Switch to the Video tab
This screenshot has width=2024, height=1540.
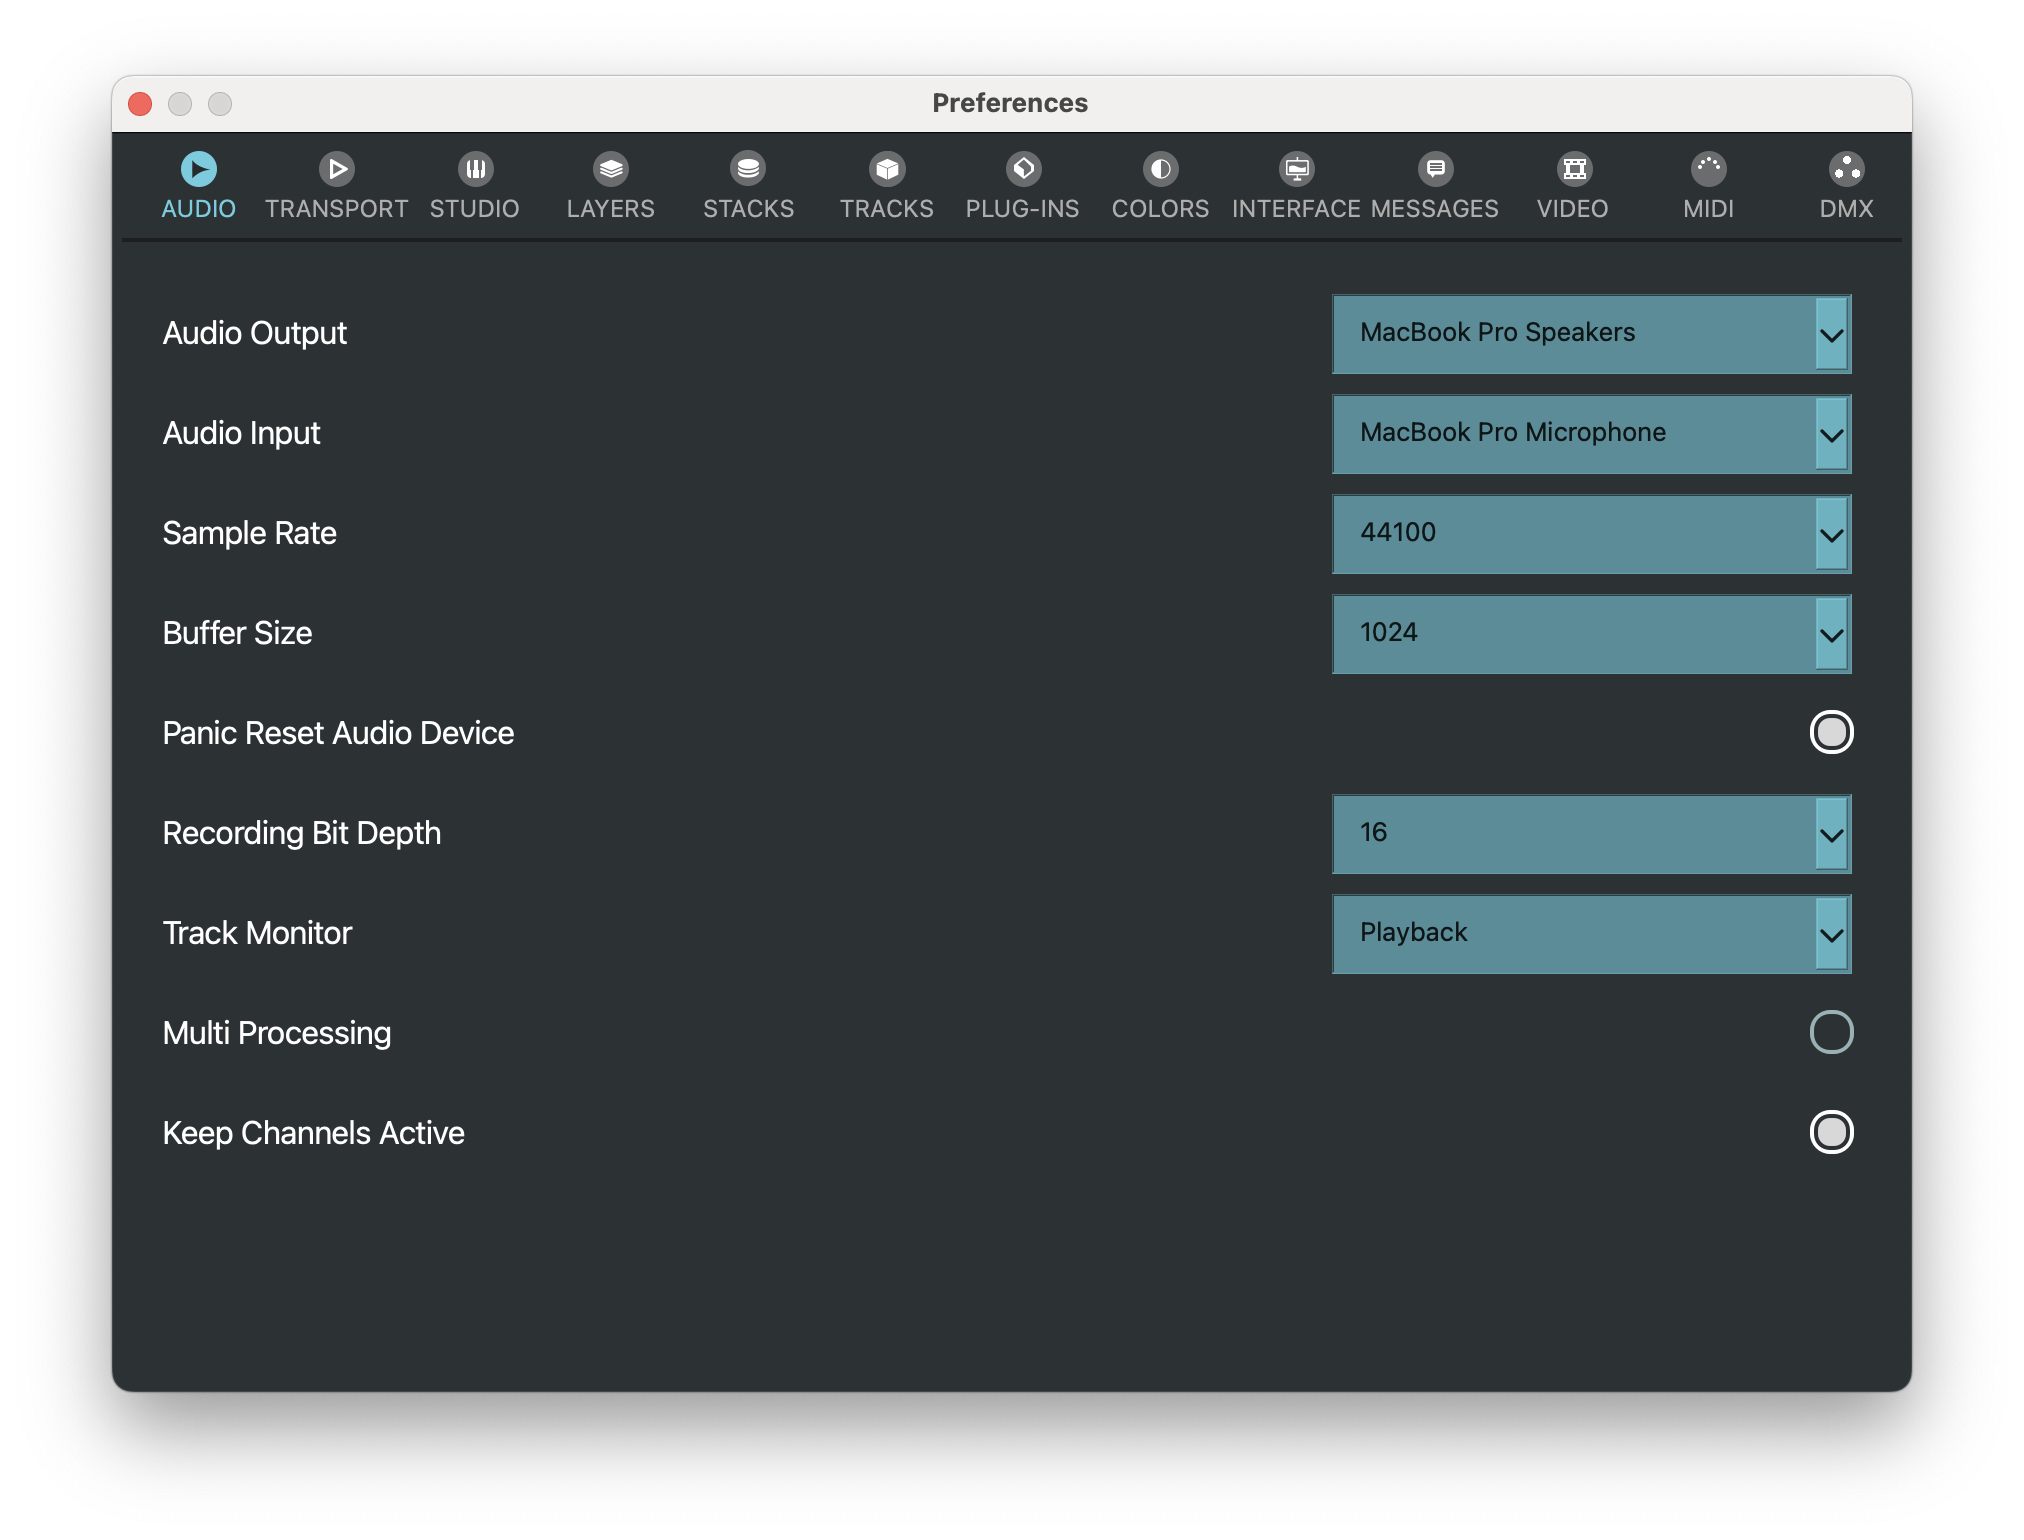click(1573, 208)
